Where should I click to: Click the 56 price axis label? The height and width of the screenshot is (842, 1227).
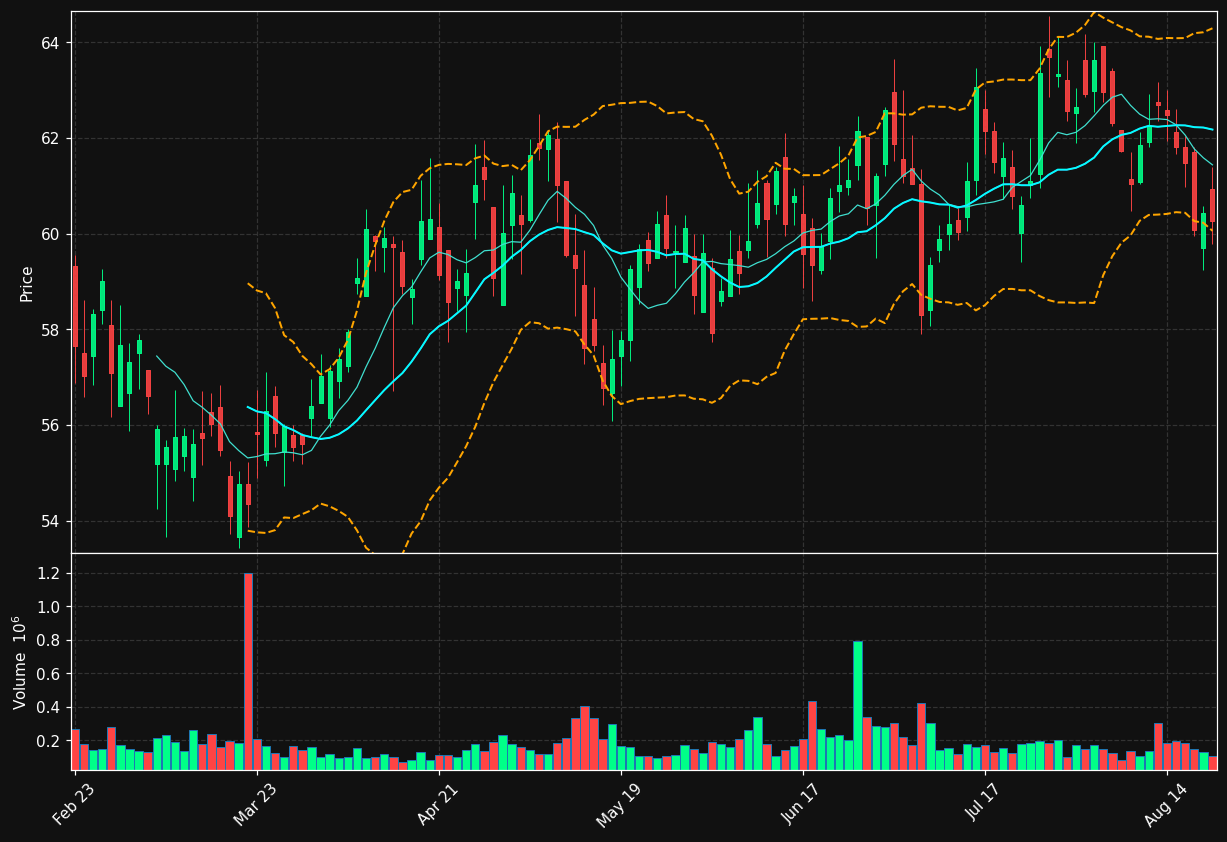click(x=51, y=426)
